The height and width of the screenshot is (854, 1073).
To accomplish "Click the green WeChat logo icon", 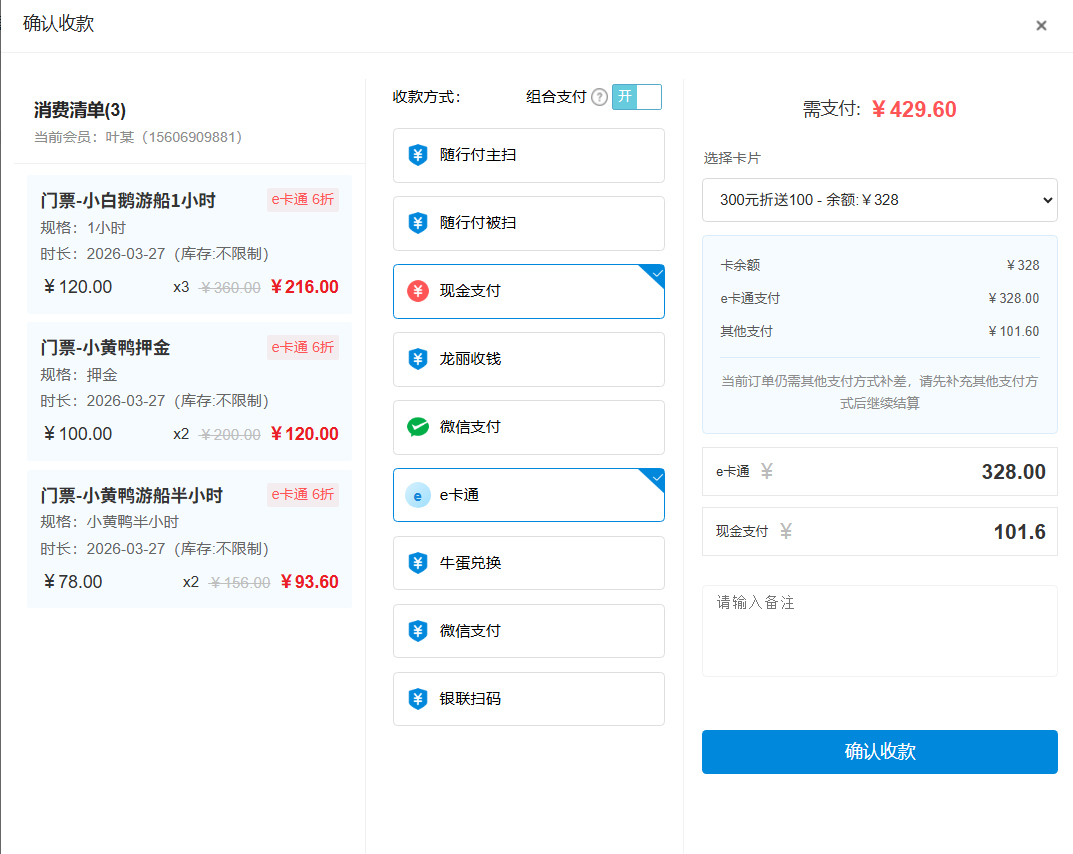I will tap(418, 427).
